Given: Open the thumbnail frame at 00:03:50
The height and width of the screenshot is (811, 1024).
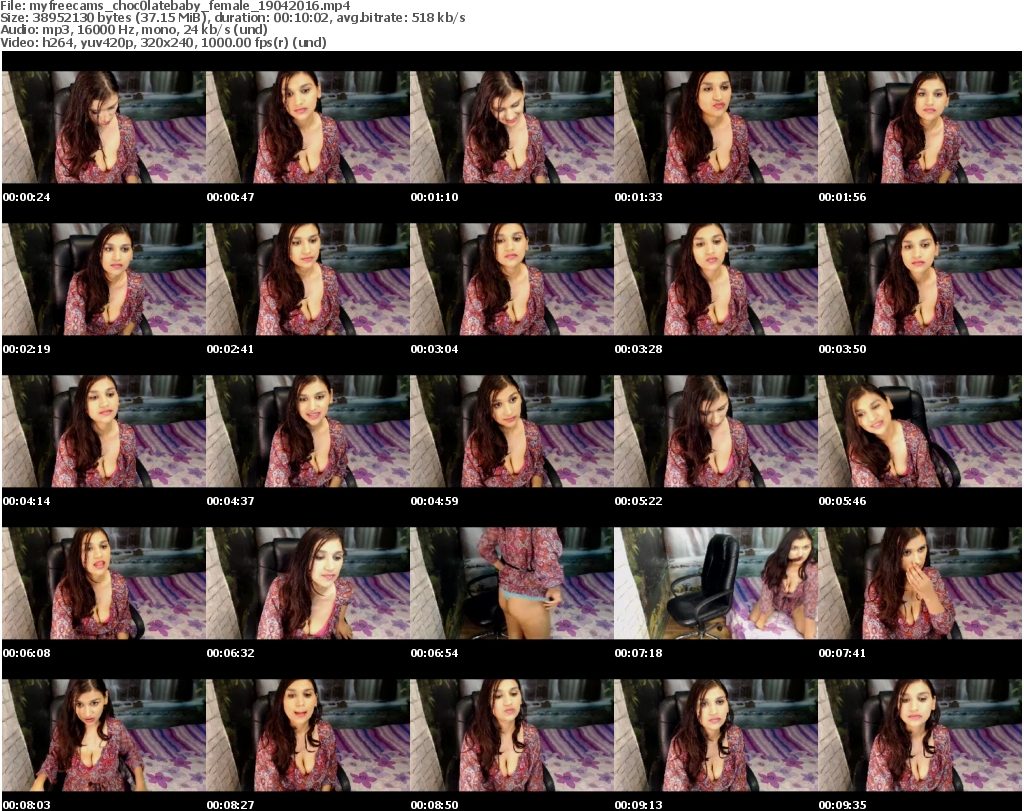Looking at the screenshot, I should pyautogui.click(x=920, y=279).
